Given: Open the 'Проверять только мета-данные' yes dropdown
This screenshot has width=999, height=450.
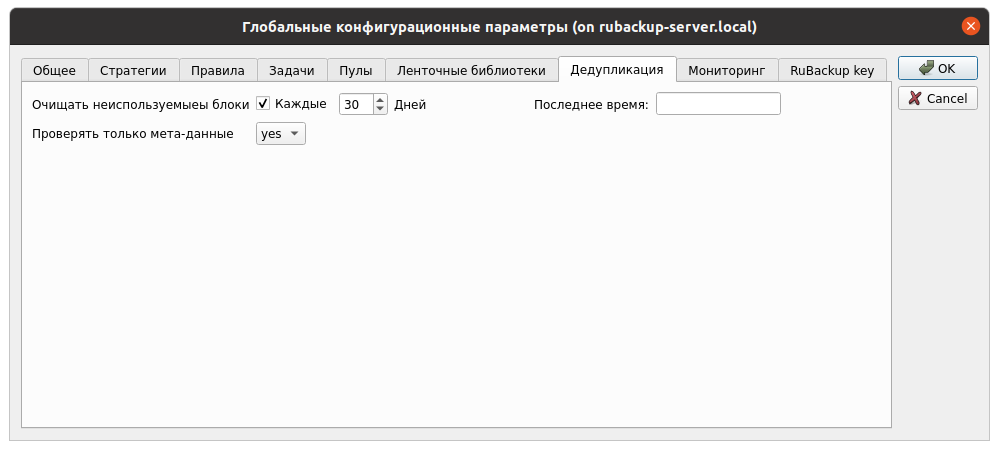Looking at the screenshot, I should 281,134.
